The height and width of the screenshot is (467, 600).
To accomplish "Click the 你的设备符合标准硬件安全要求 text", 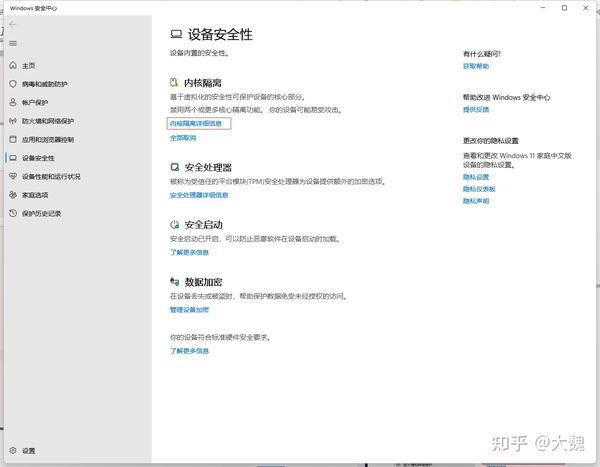I will pyautogui.click(x=220, y=337).
